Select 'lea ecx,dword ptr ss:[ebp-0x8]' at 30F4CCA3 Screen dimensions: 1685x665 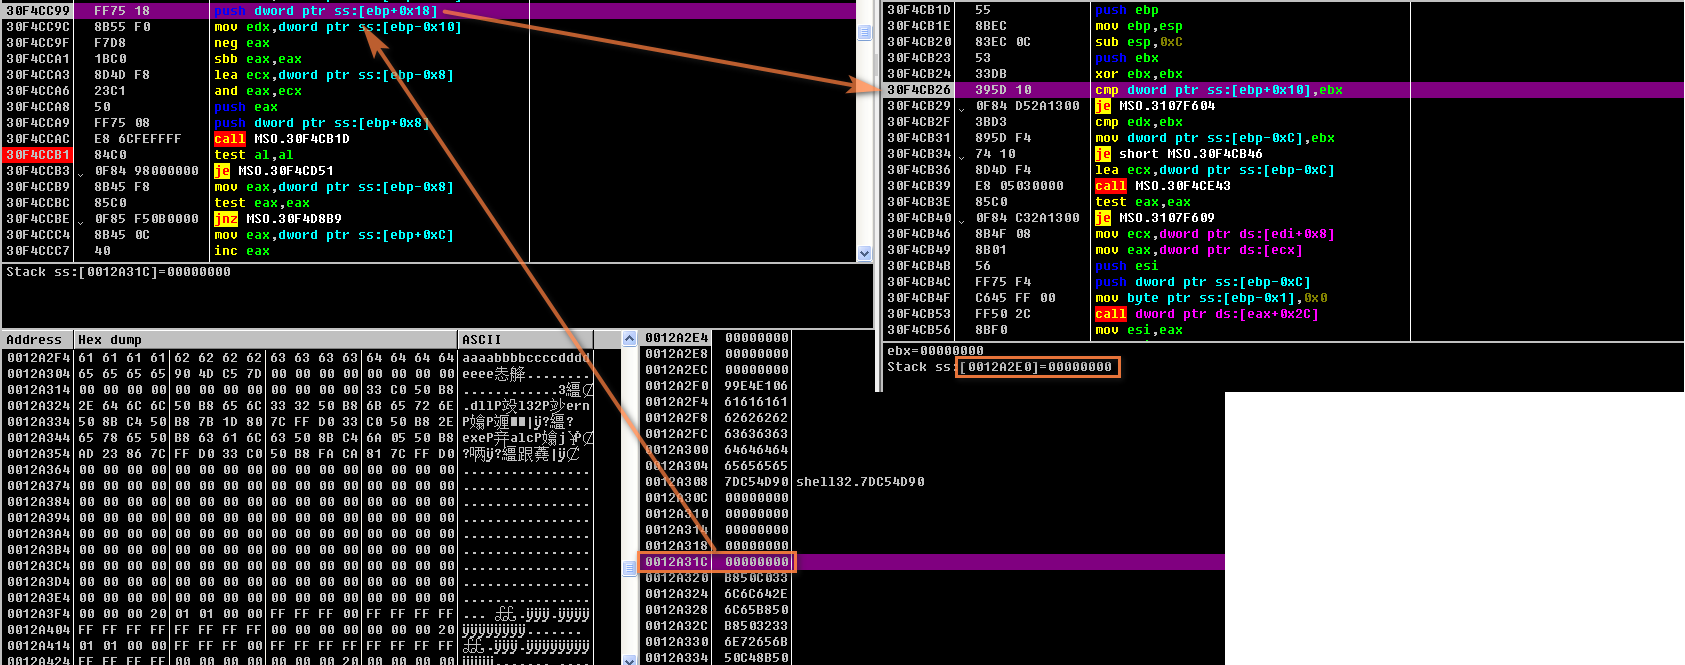point(334,75)
